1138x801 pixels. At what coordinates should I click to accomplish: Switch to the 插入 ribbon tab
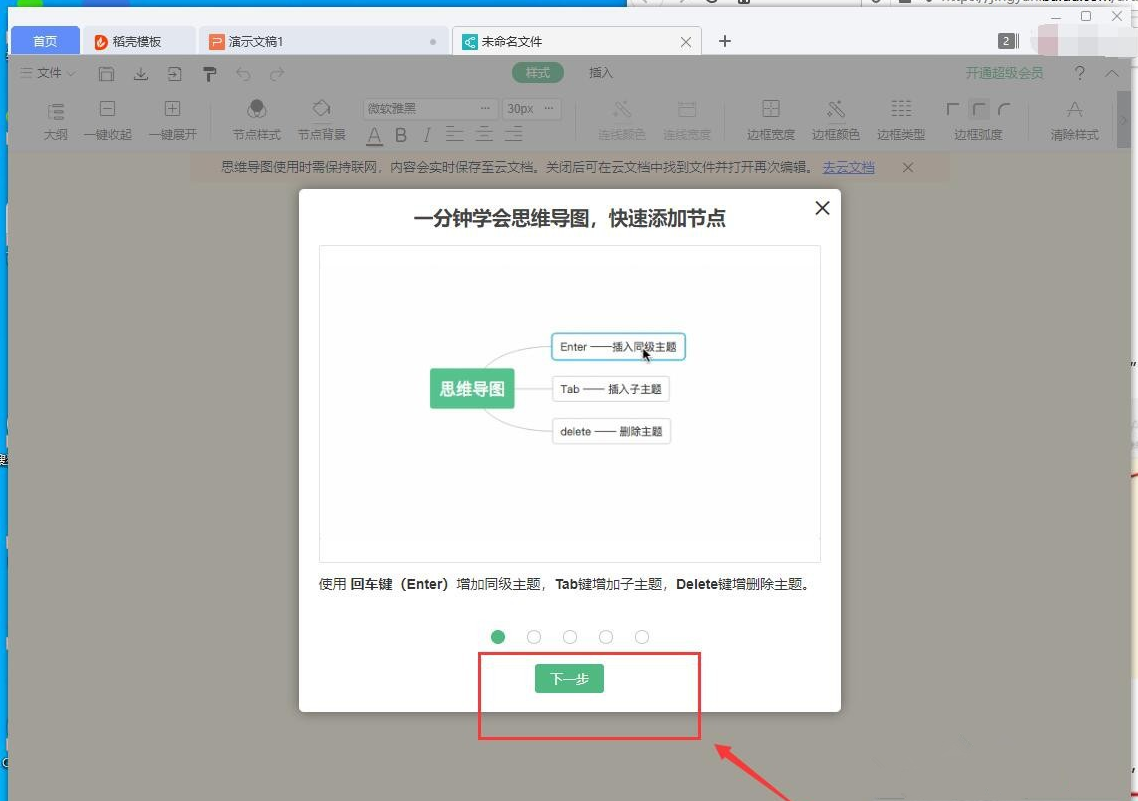[x=600, y=73]
